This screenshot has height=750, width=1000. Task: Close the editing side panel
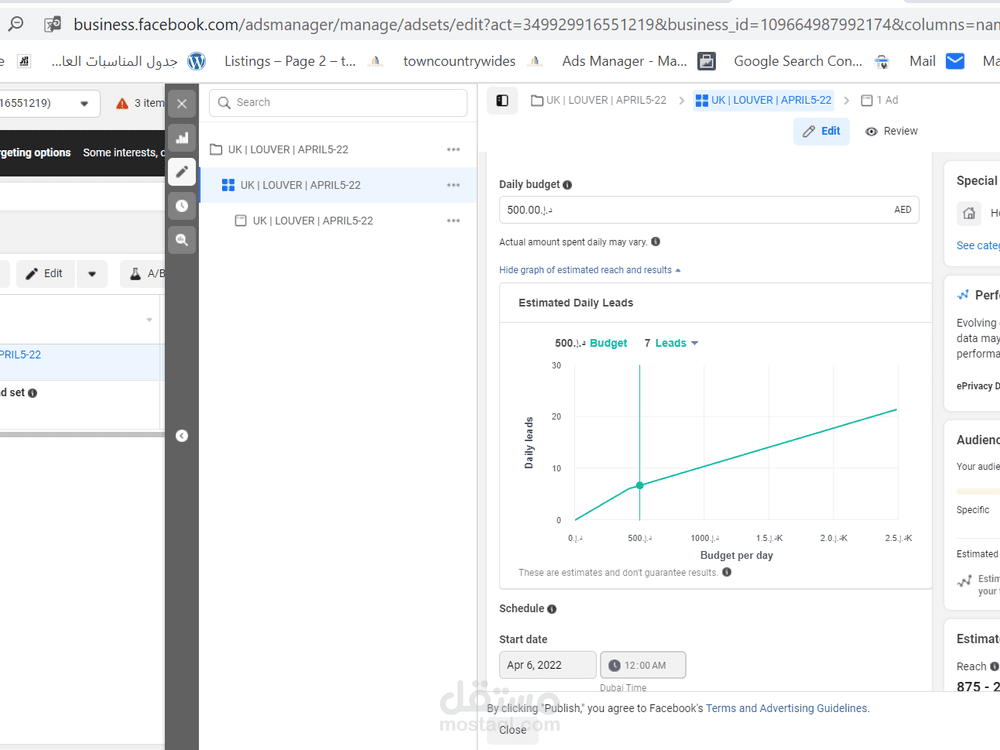182,104
